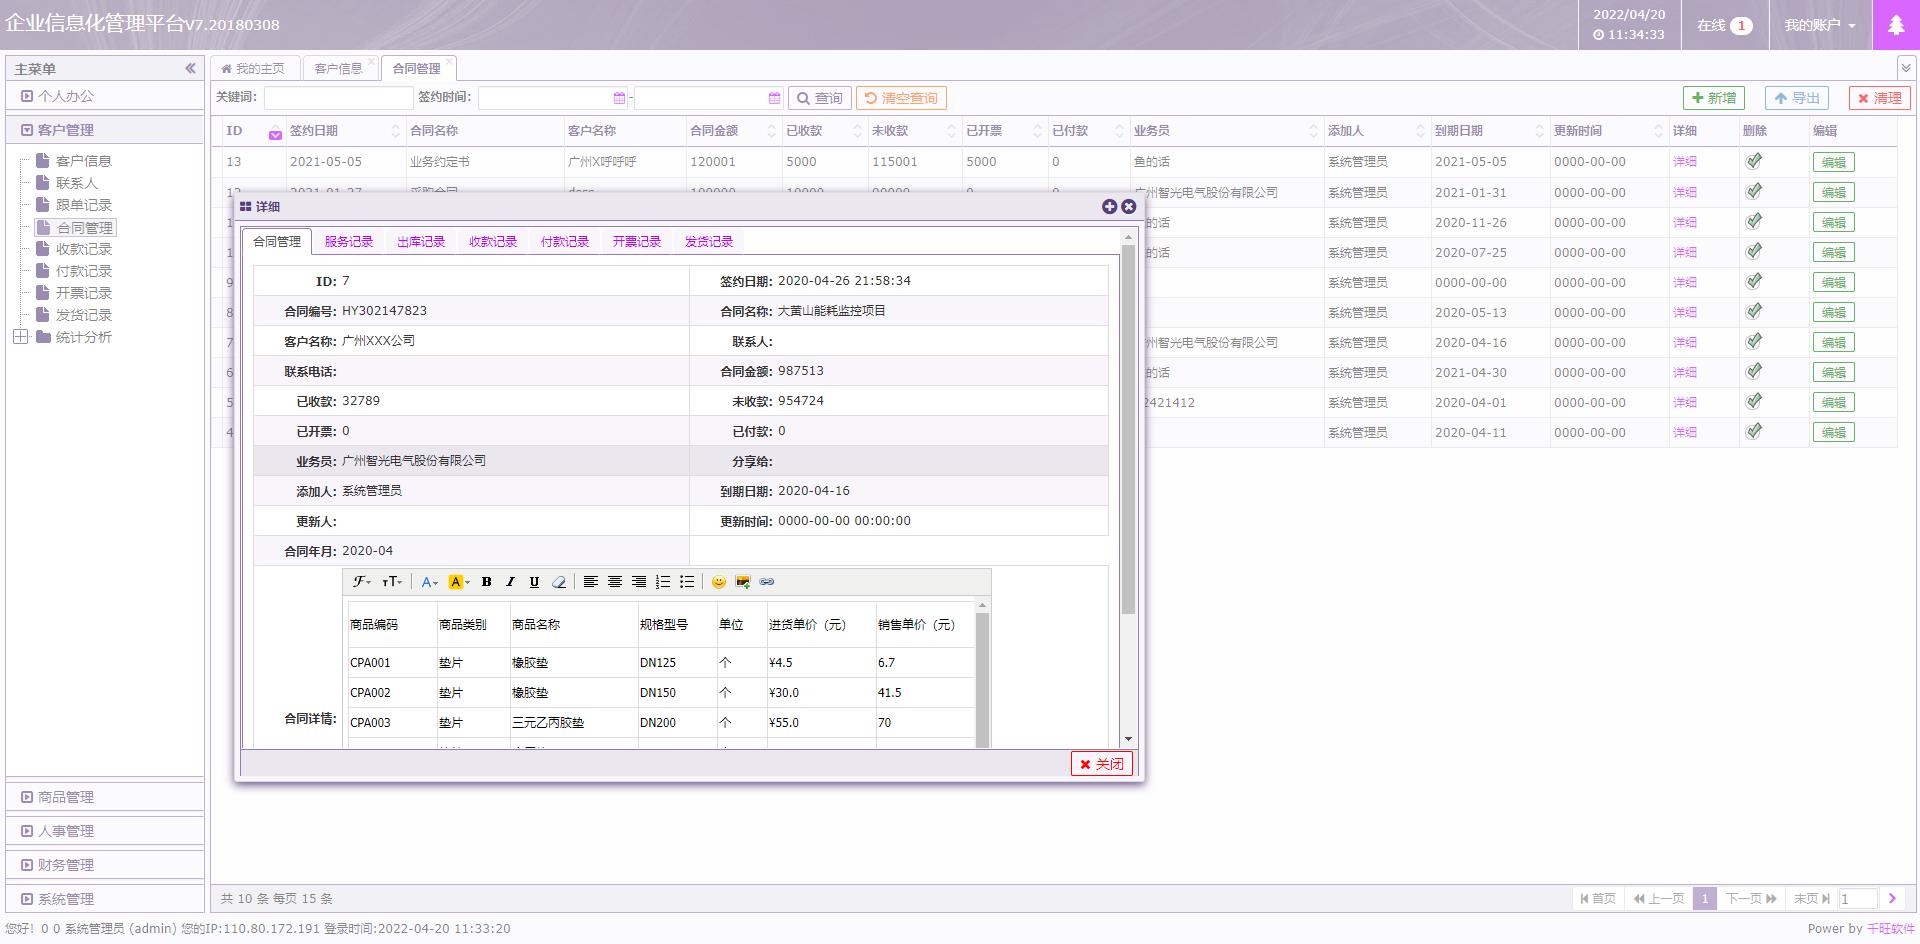
Task: Click the insert image icon
Action: coord(742,582)
